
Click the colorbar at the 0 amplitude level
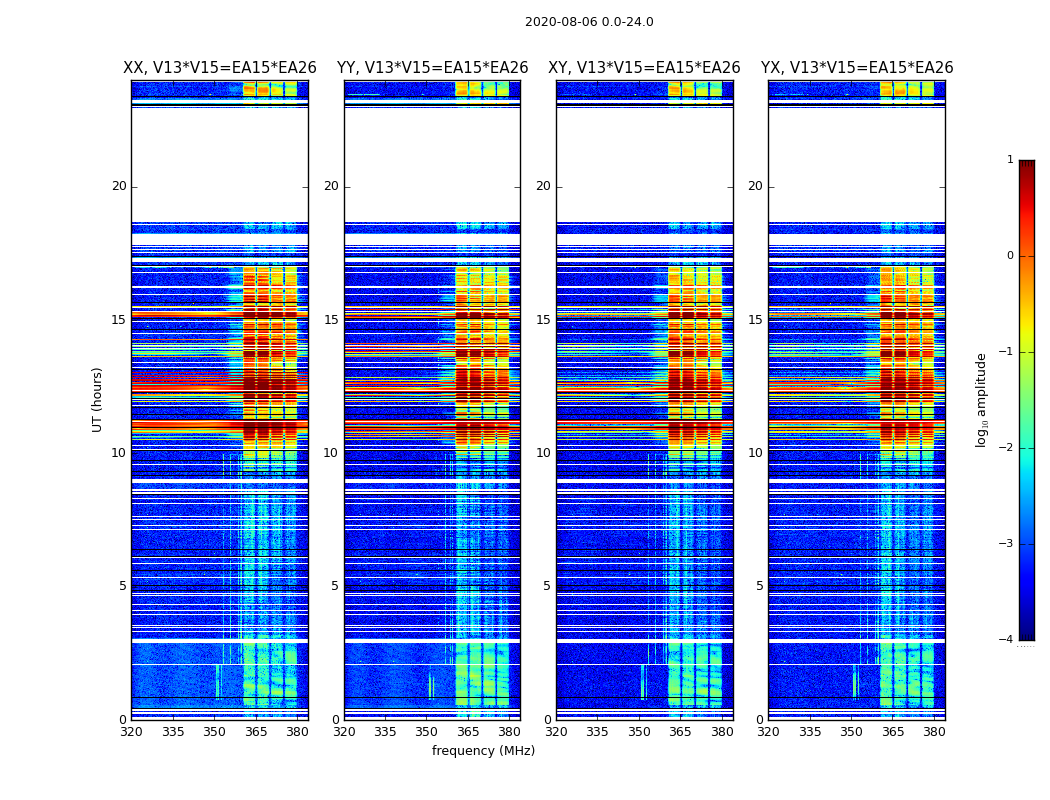pyautogui.click(x=1027, y=256)
